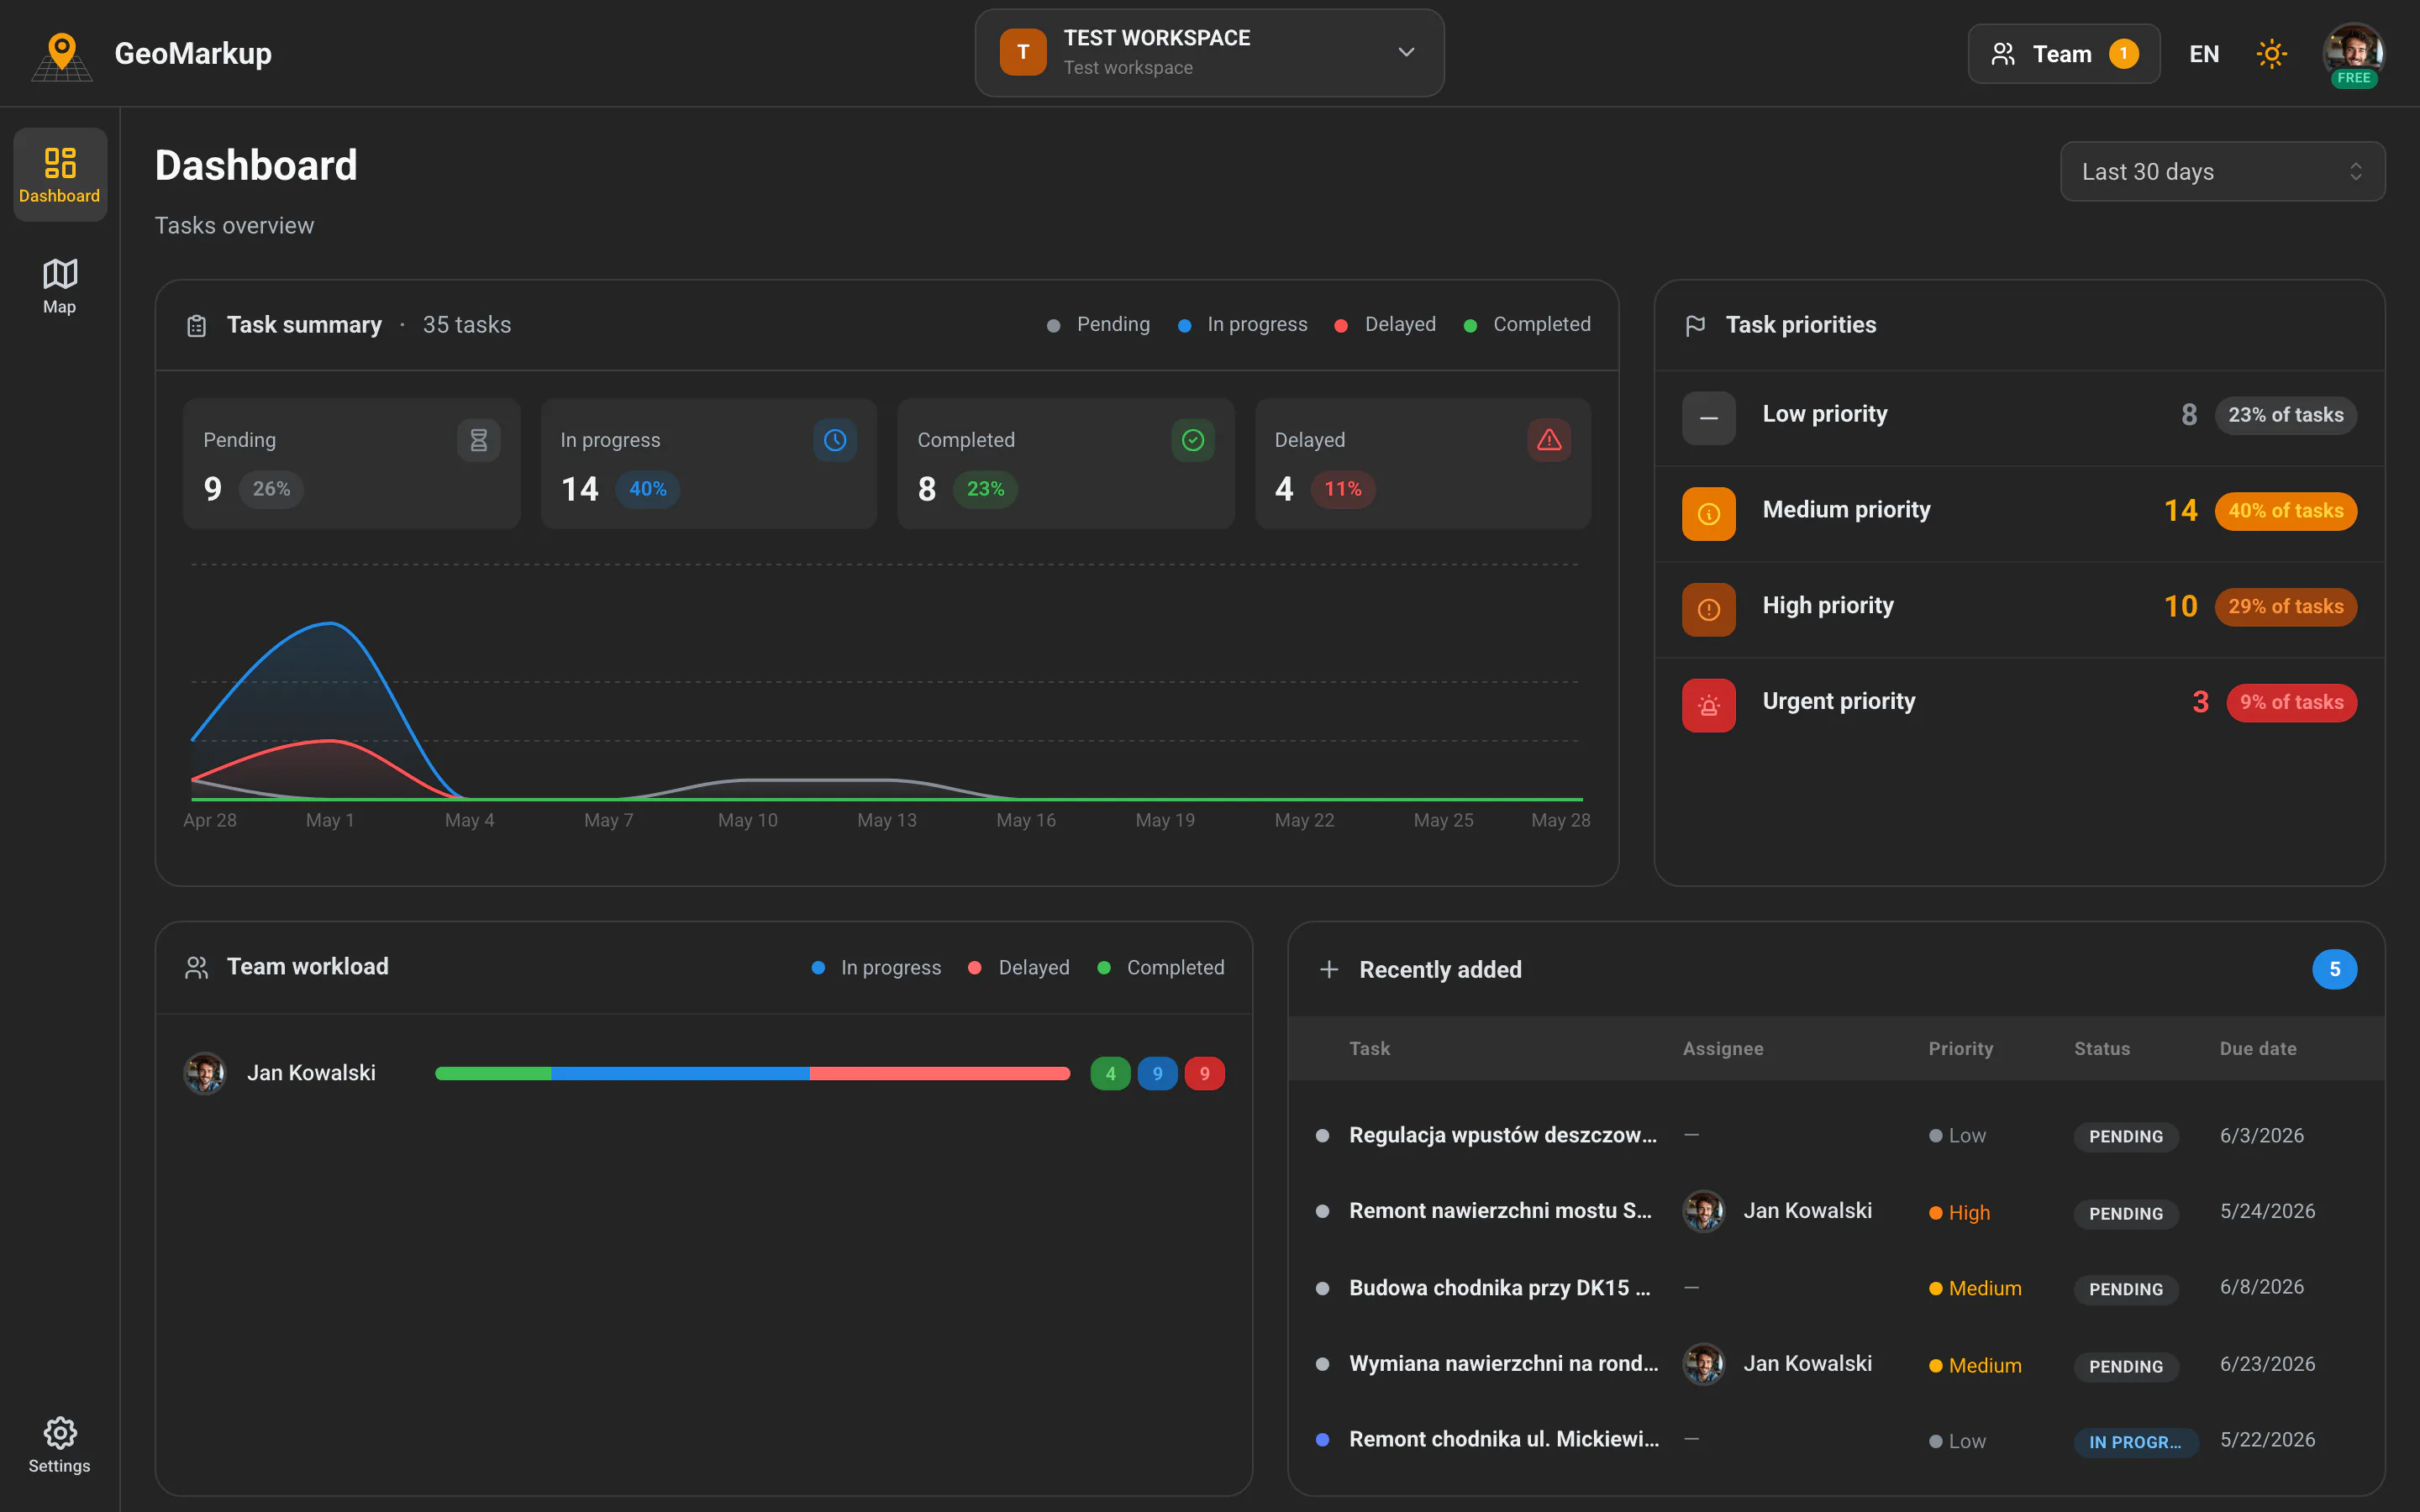Screen dimensions: 2420x1512
Task: Select the Delayed 11% badge
Action: coord(1342,489)
